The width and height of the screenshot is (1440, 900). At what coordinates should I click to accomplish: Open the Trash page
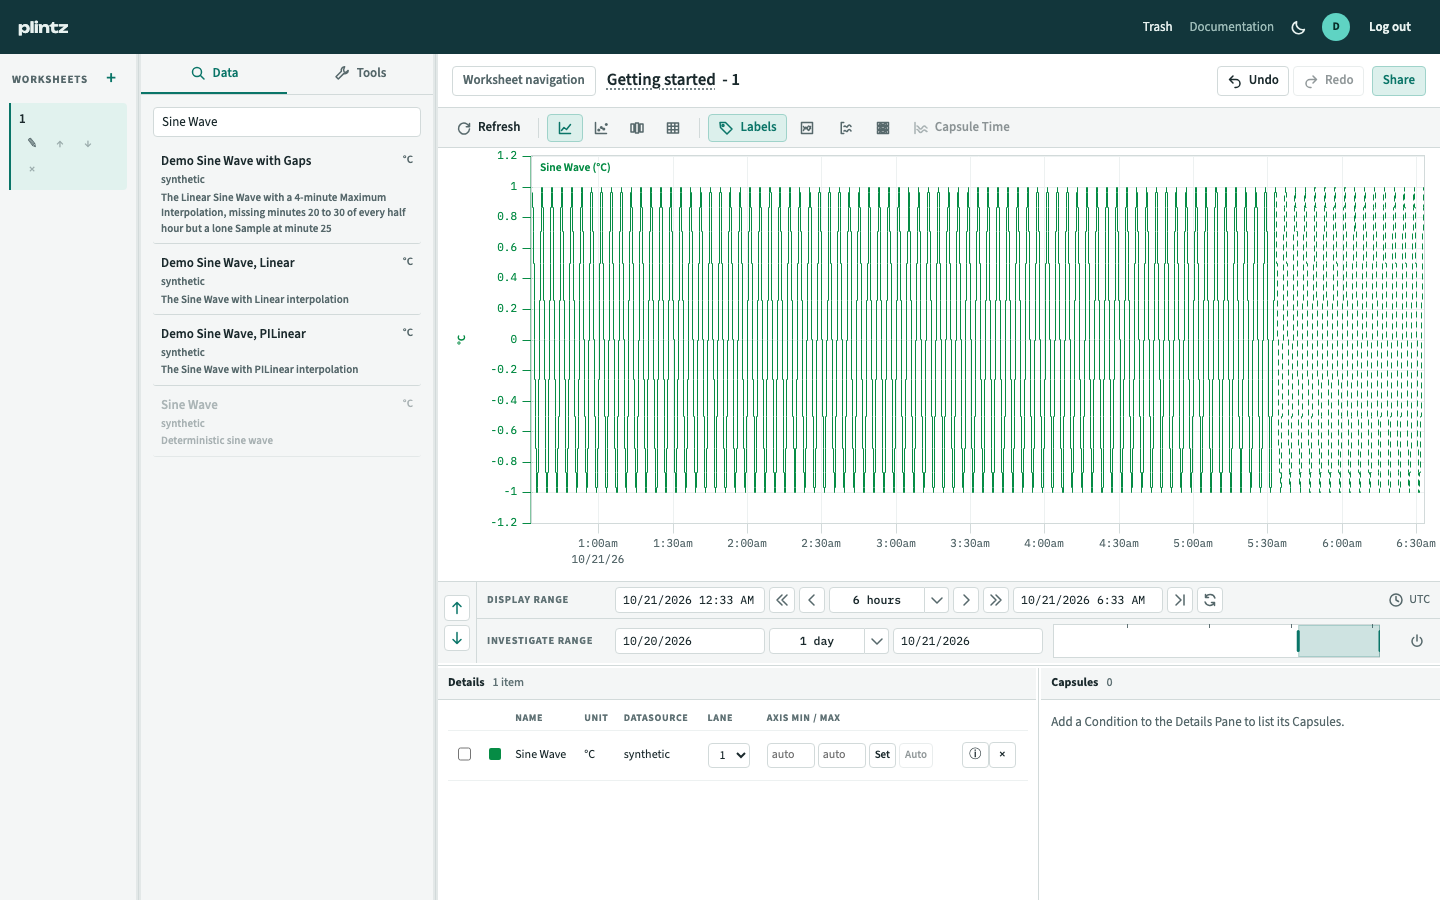point(1157,27)
